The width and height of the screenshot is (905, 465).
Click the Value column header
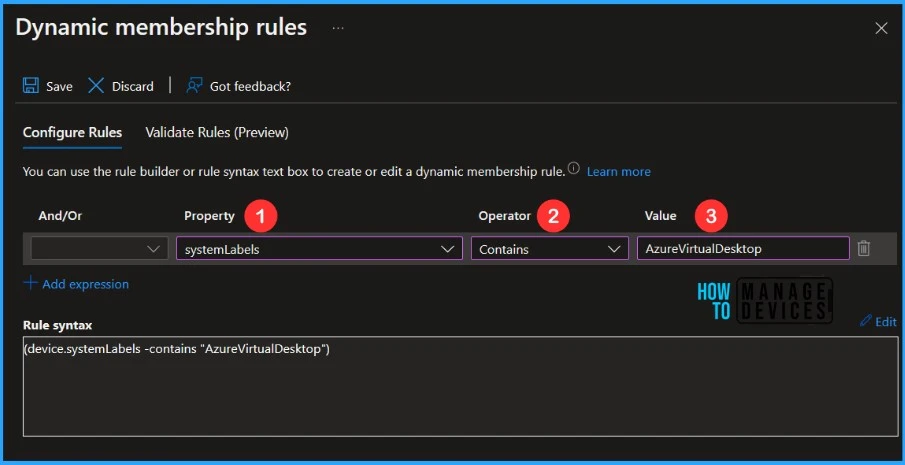pos(660,216)
